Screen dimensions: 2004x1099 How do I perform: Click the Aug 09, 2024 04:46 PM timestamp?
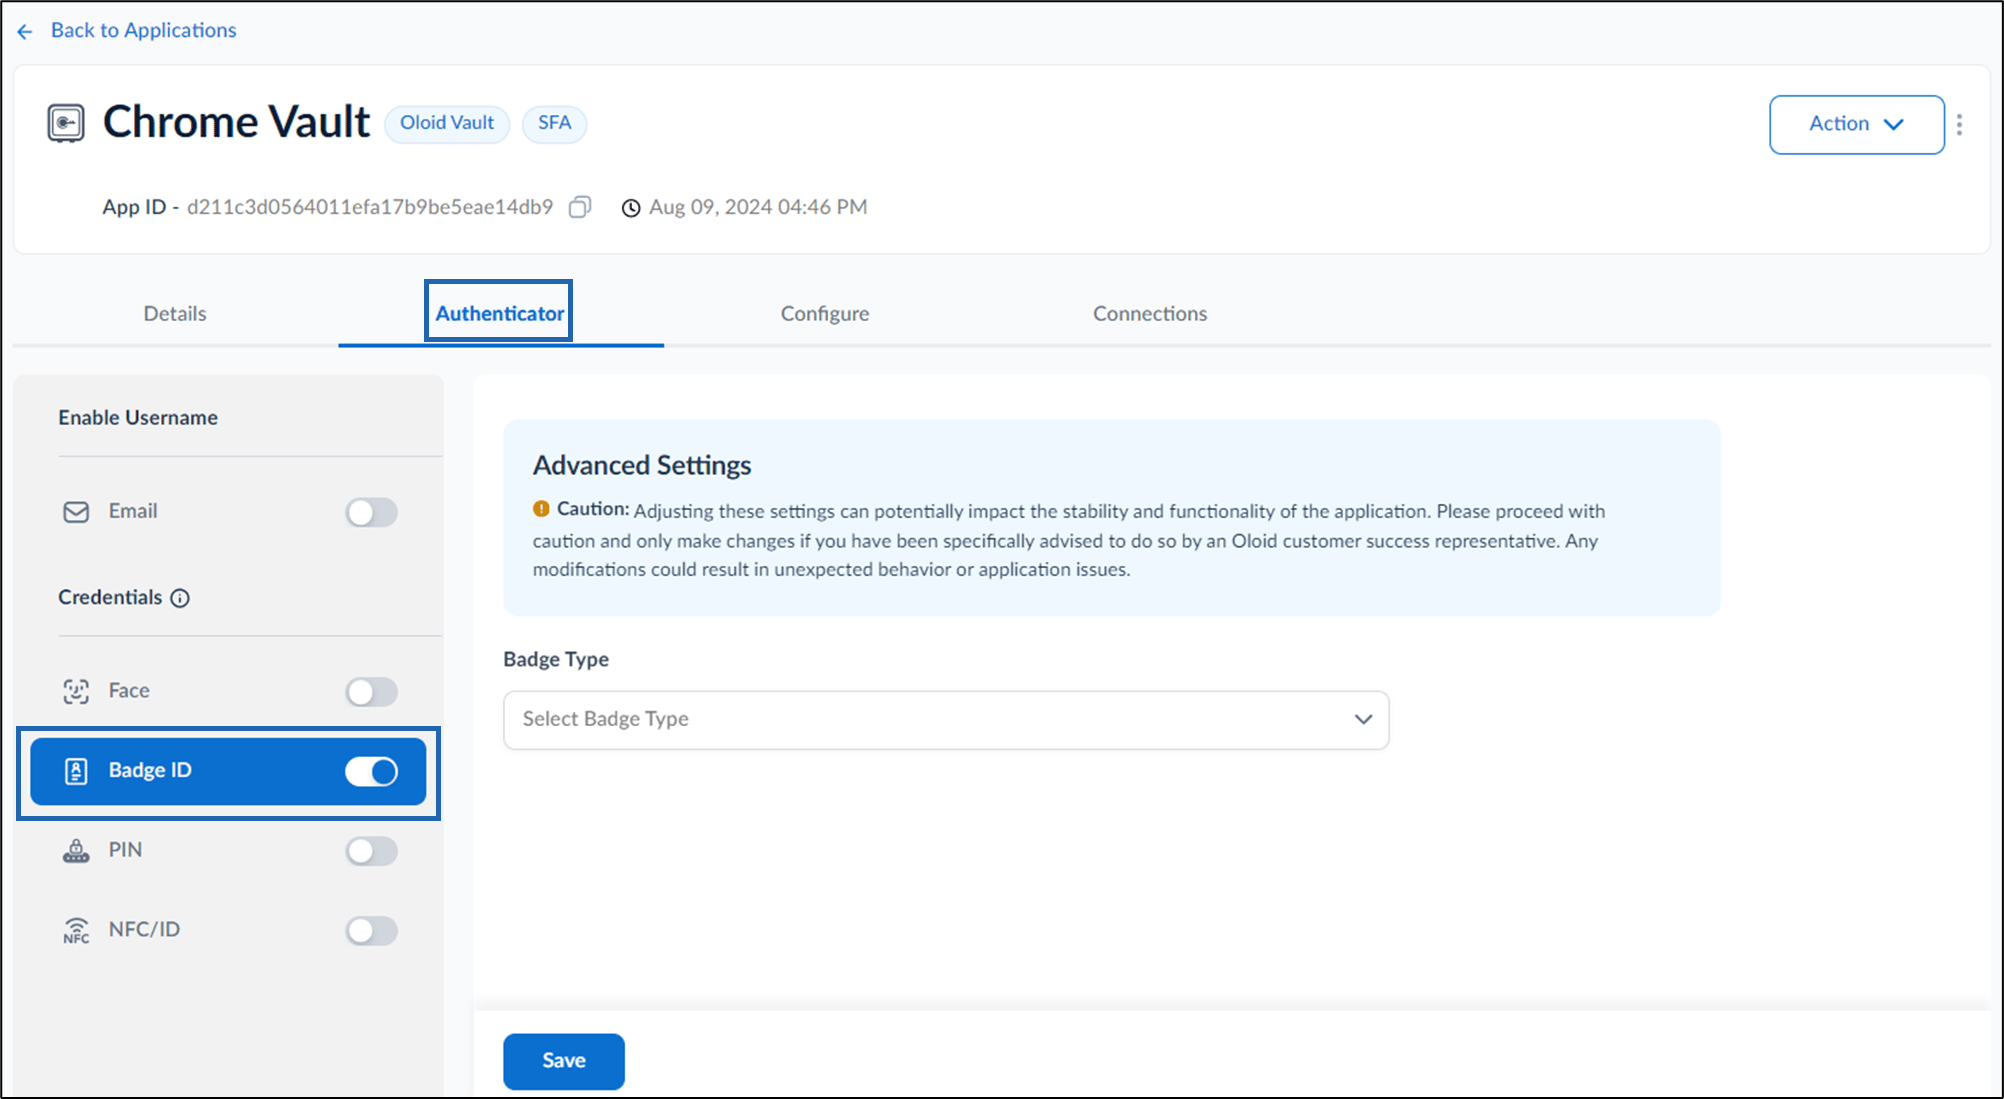pos(758,207)
